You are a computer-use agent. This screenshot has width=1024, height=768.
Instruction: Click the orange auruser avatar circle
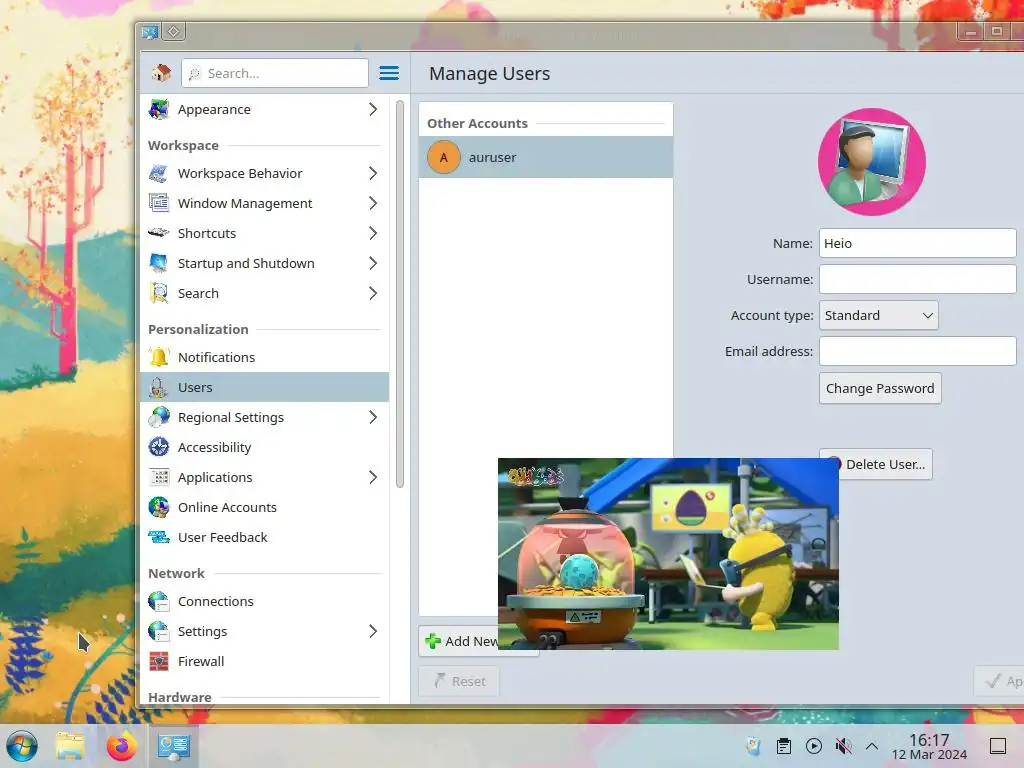click(443, 157)
